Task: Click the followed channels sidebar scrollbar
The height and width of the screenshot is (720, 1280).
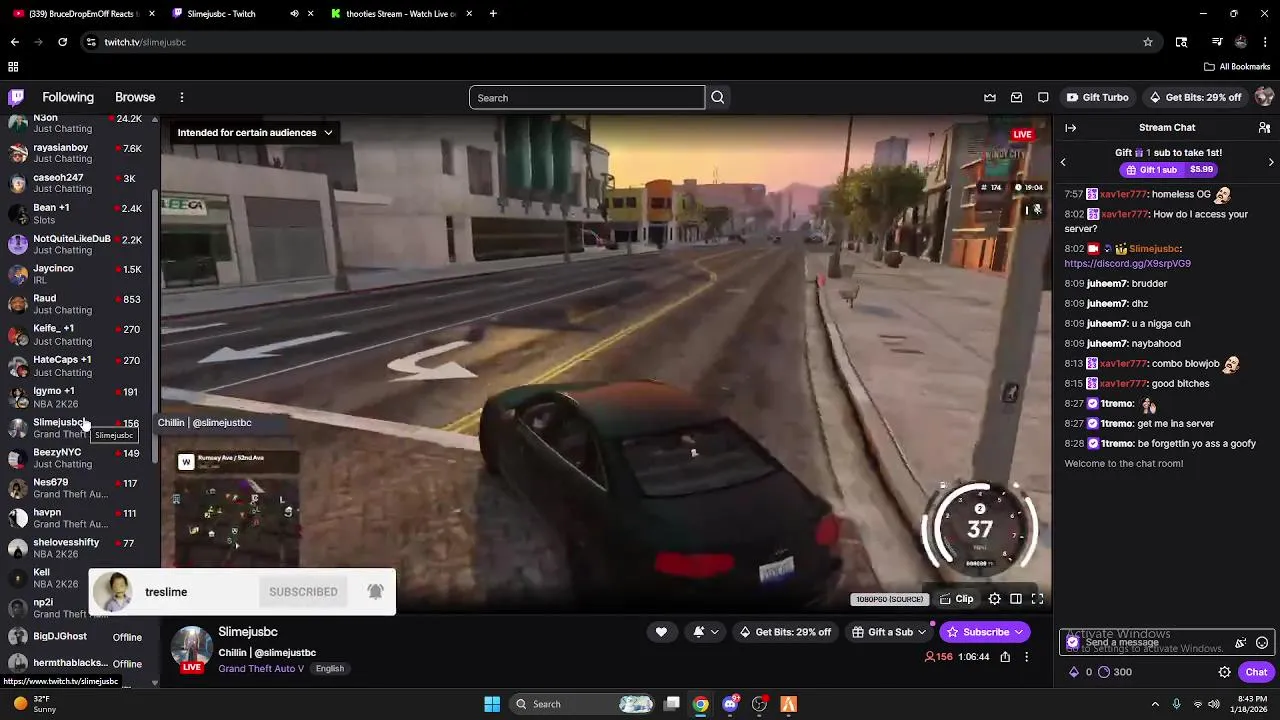Action: [155, 326]
